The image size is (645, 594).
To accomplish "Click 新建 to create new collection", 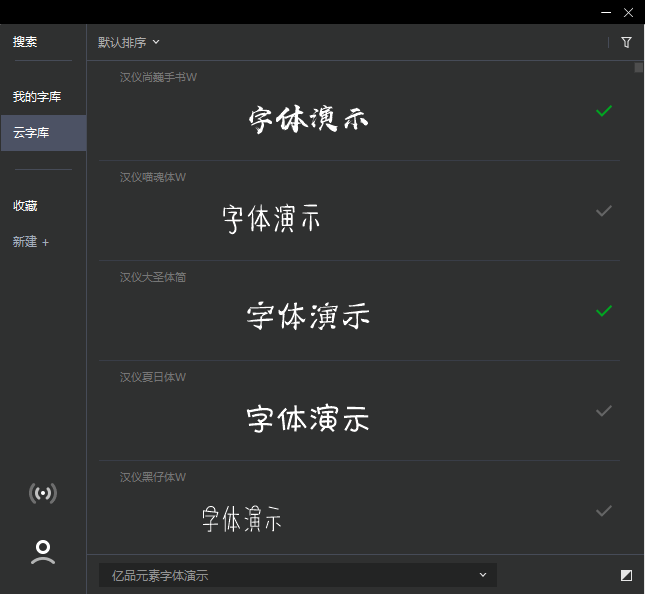I will (25, 242).
